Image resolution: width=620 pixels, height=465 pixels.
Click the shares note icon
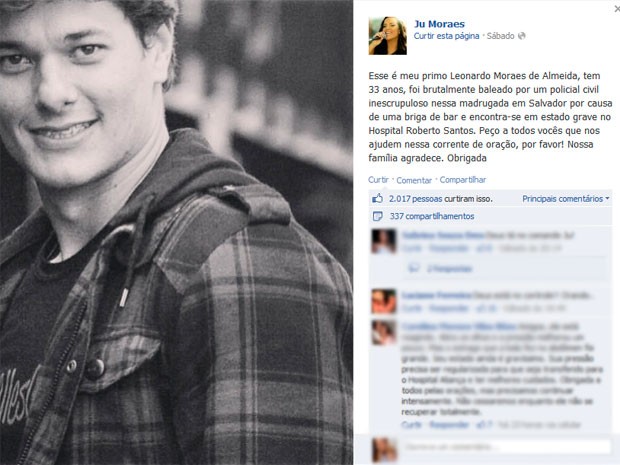[378, 216]
